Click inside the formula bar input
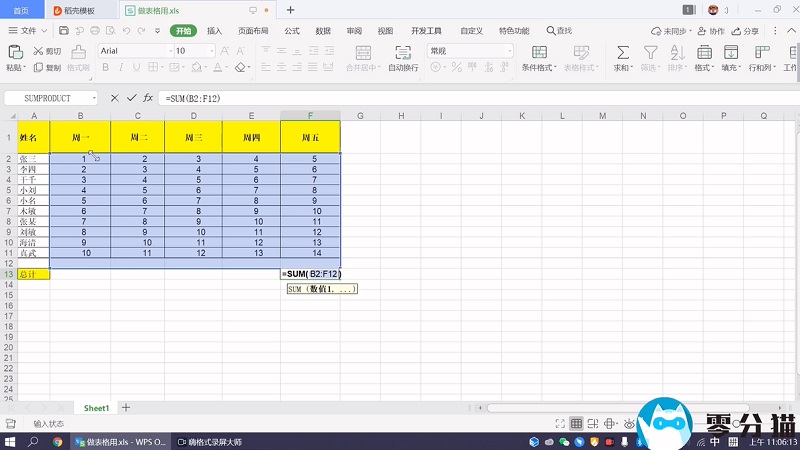The height and width of the screenshot is (450, 800). pyautogui.click(x=450, y=98)
